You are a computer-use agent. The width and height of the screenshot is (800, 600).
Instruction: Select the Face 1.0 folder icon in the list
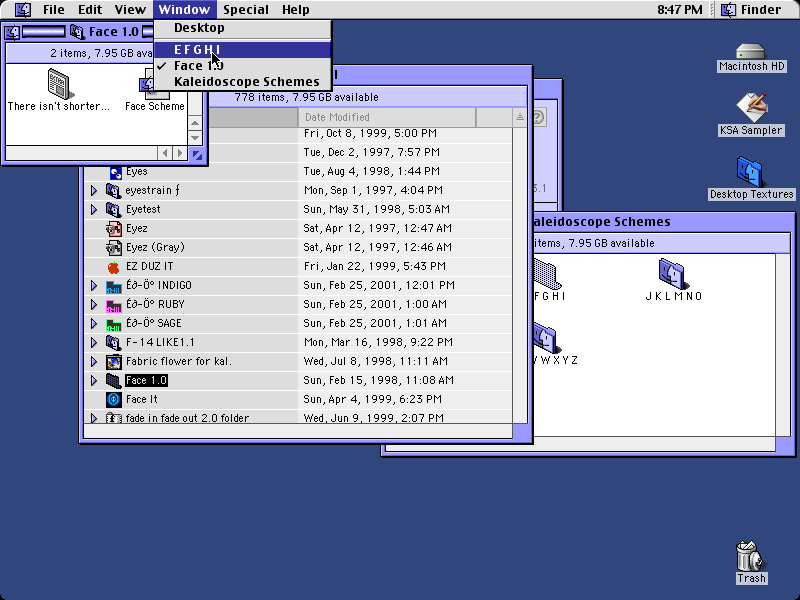[113, 381]
